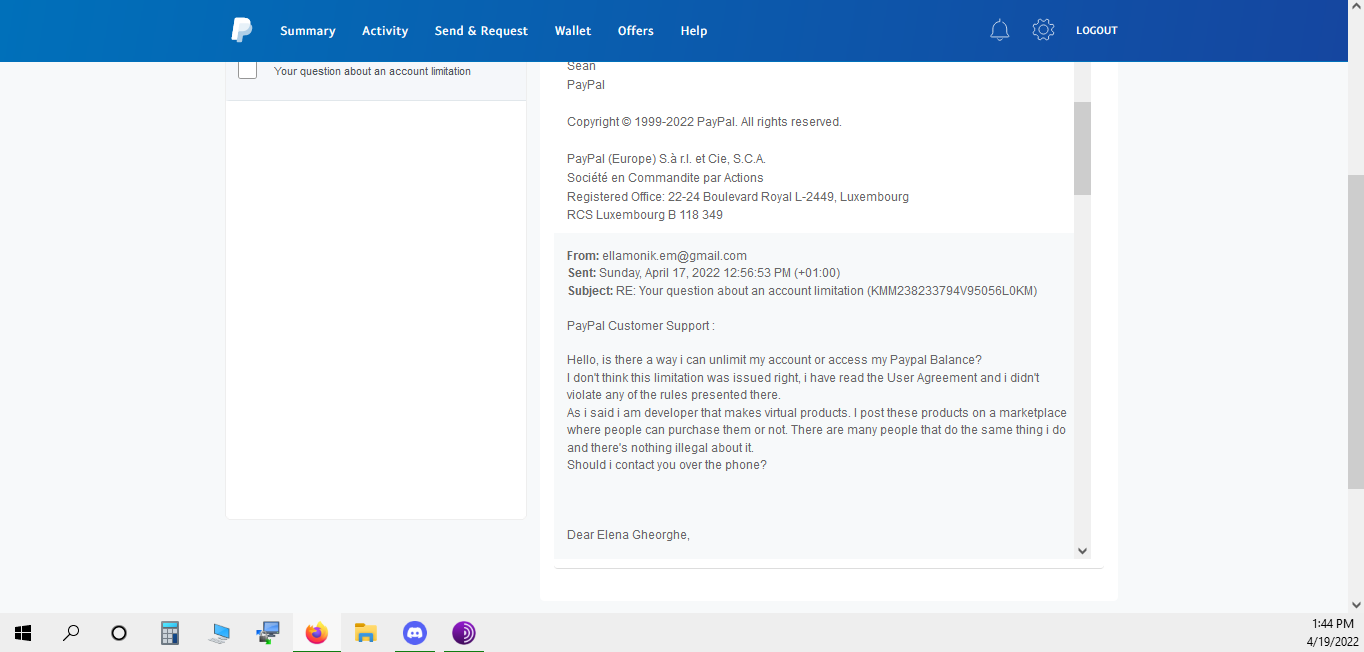Open Offers tab
1364x652 pixels.
pos(635,31)
